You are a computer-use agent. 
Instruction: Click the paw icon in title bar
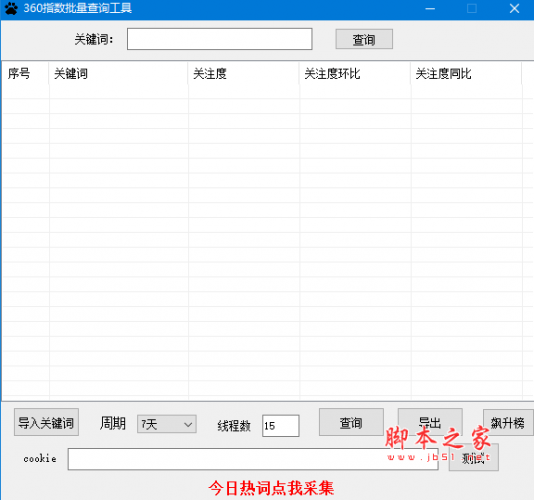[11, 9]
